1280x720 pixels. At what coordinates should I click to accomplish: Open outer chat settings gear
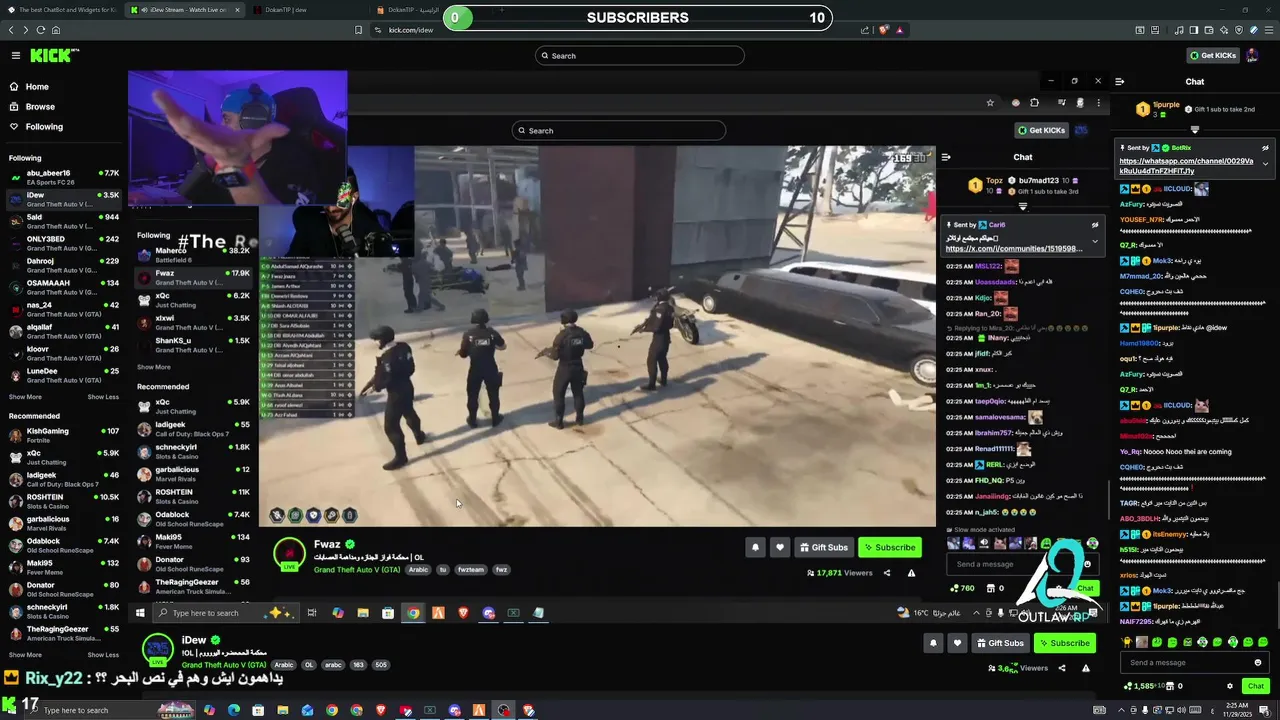pos(1230,686)
